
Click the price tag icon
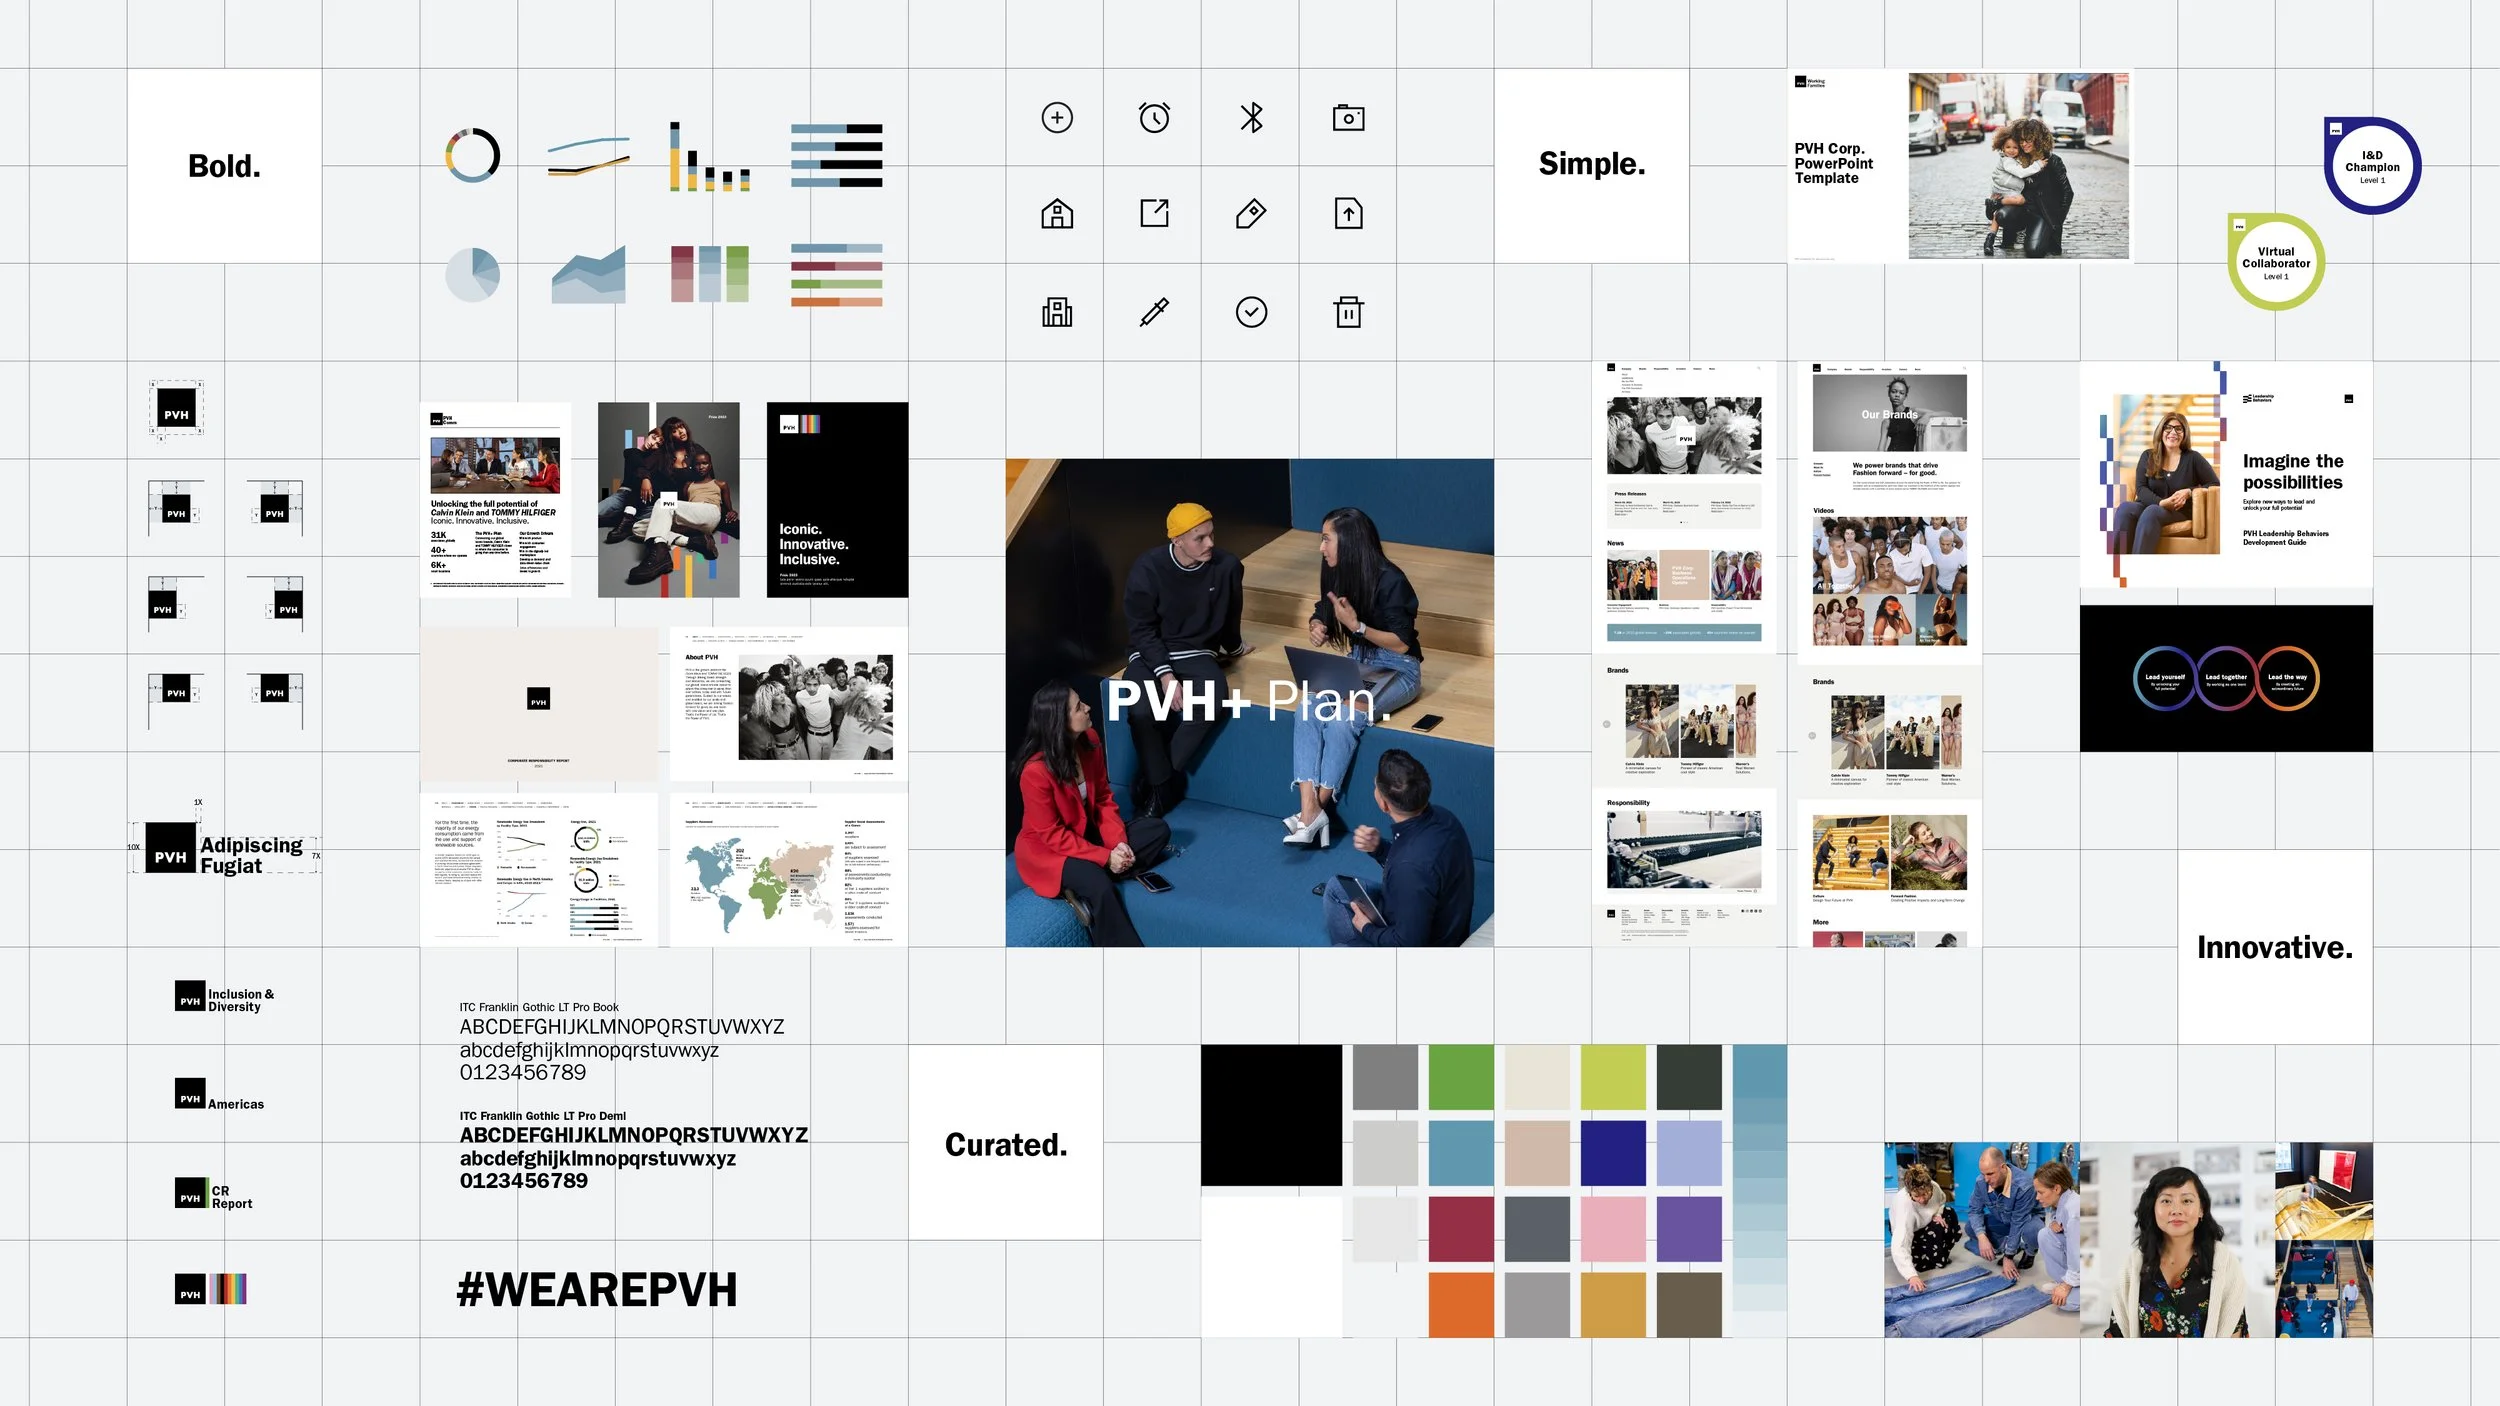1251,214
